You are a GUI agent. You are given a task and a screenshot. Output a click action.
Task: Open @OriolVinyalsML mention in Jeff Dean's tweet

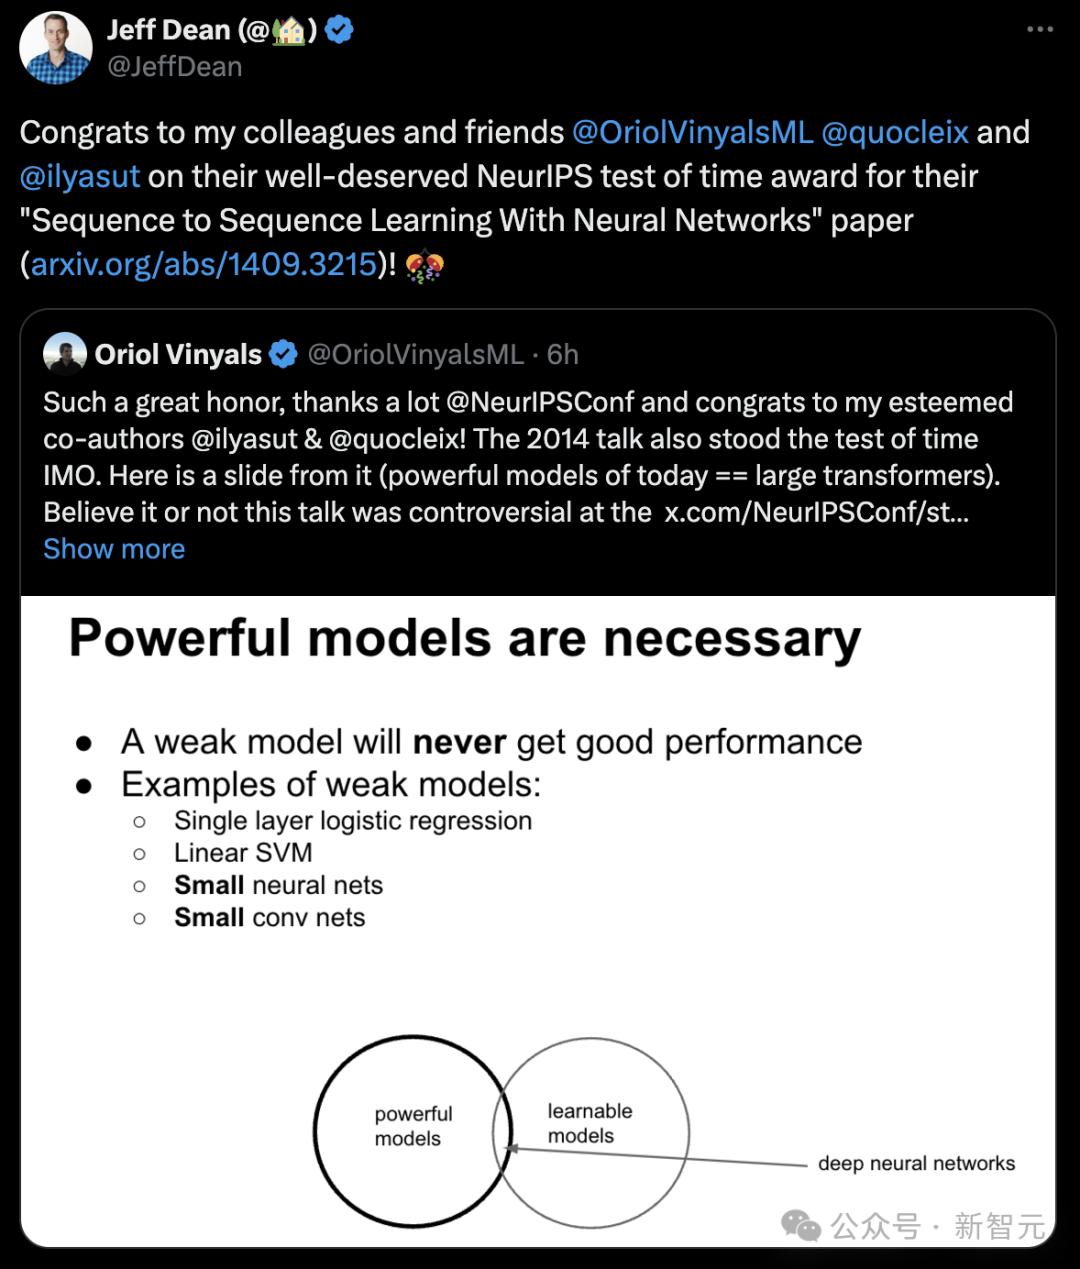692,132
